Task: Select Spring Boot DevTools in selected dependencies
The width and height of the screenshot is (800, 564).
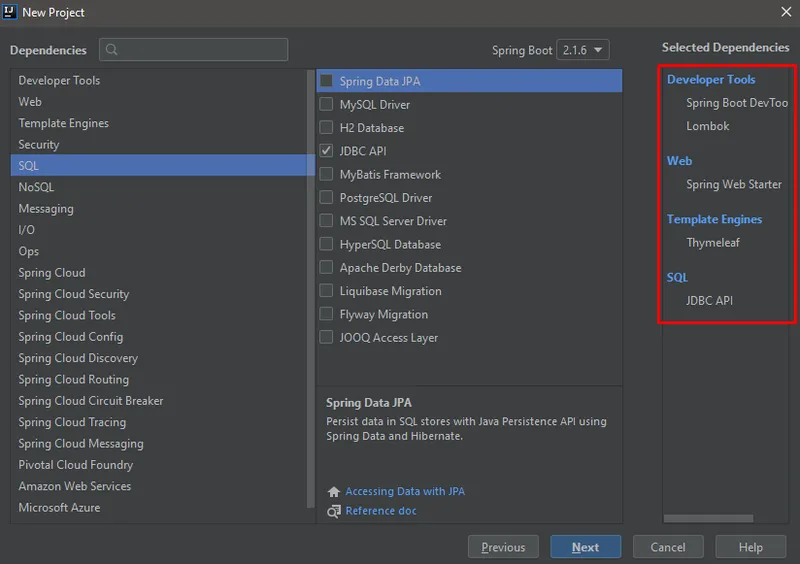Action: [737, 103]
